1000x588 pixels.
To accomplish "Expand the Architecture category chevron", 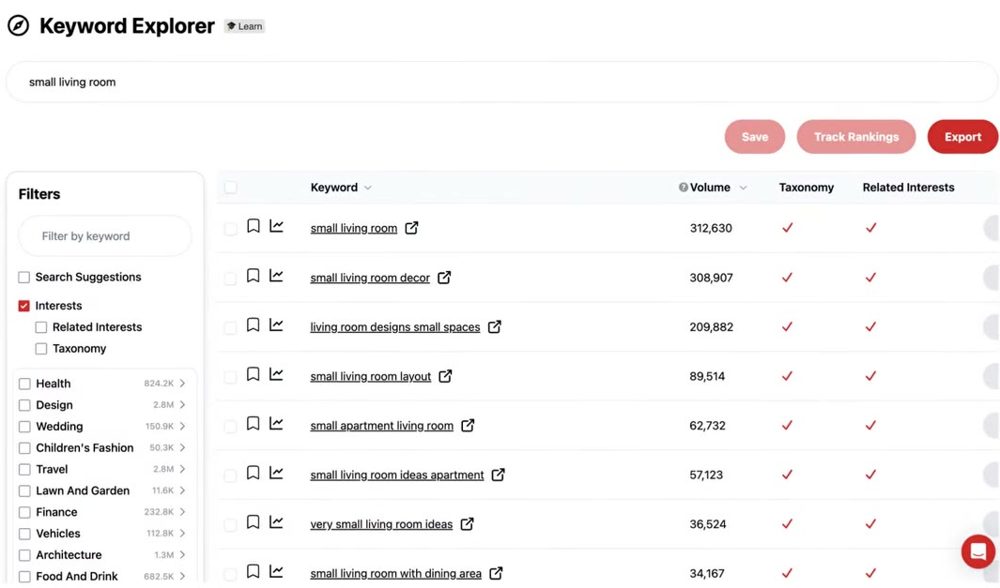I will [x=182, y=555].
